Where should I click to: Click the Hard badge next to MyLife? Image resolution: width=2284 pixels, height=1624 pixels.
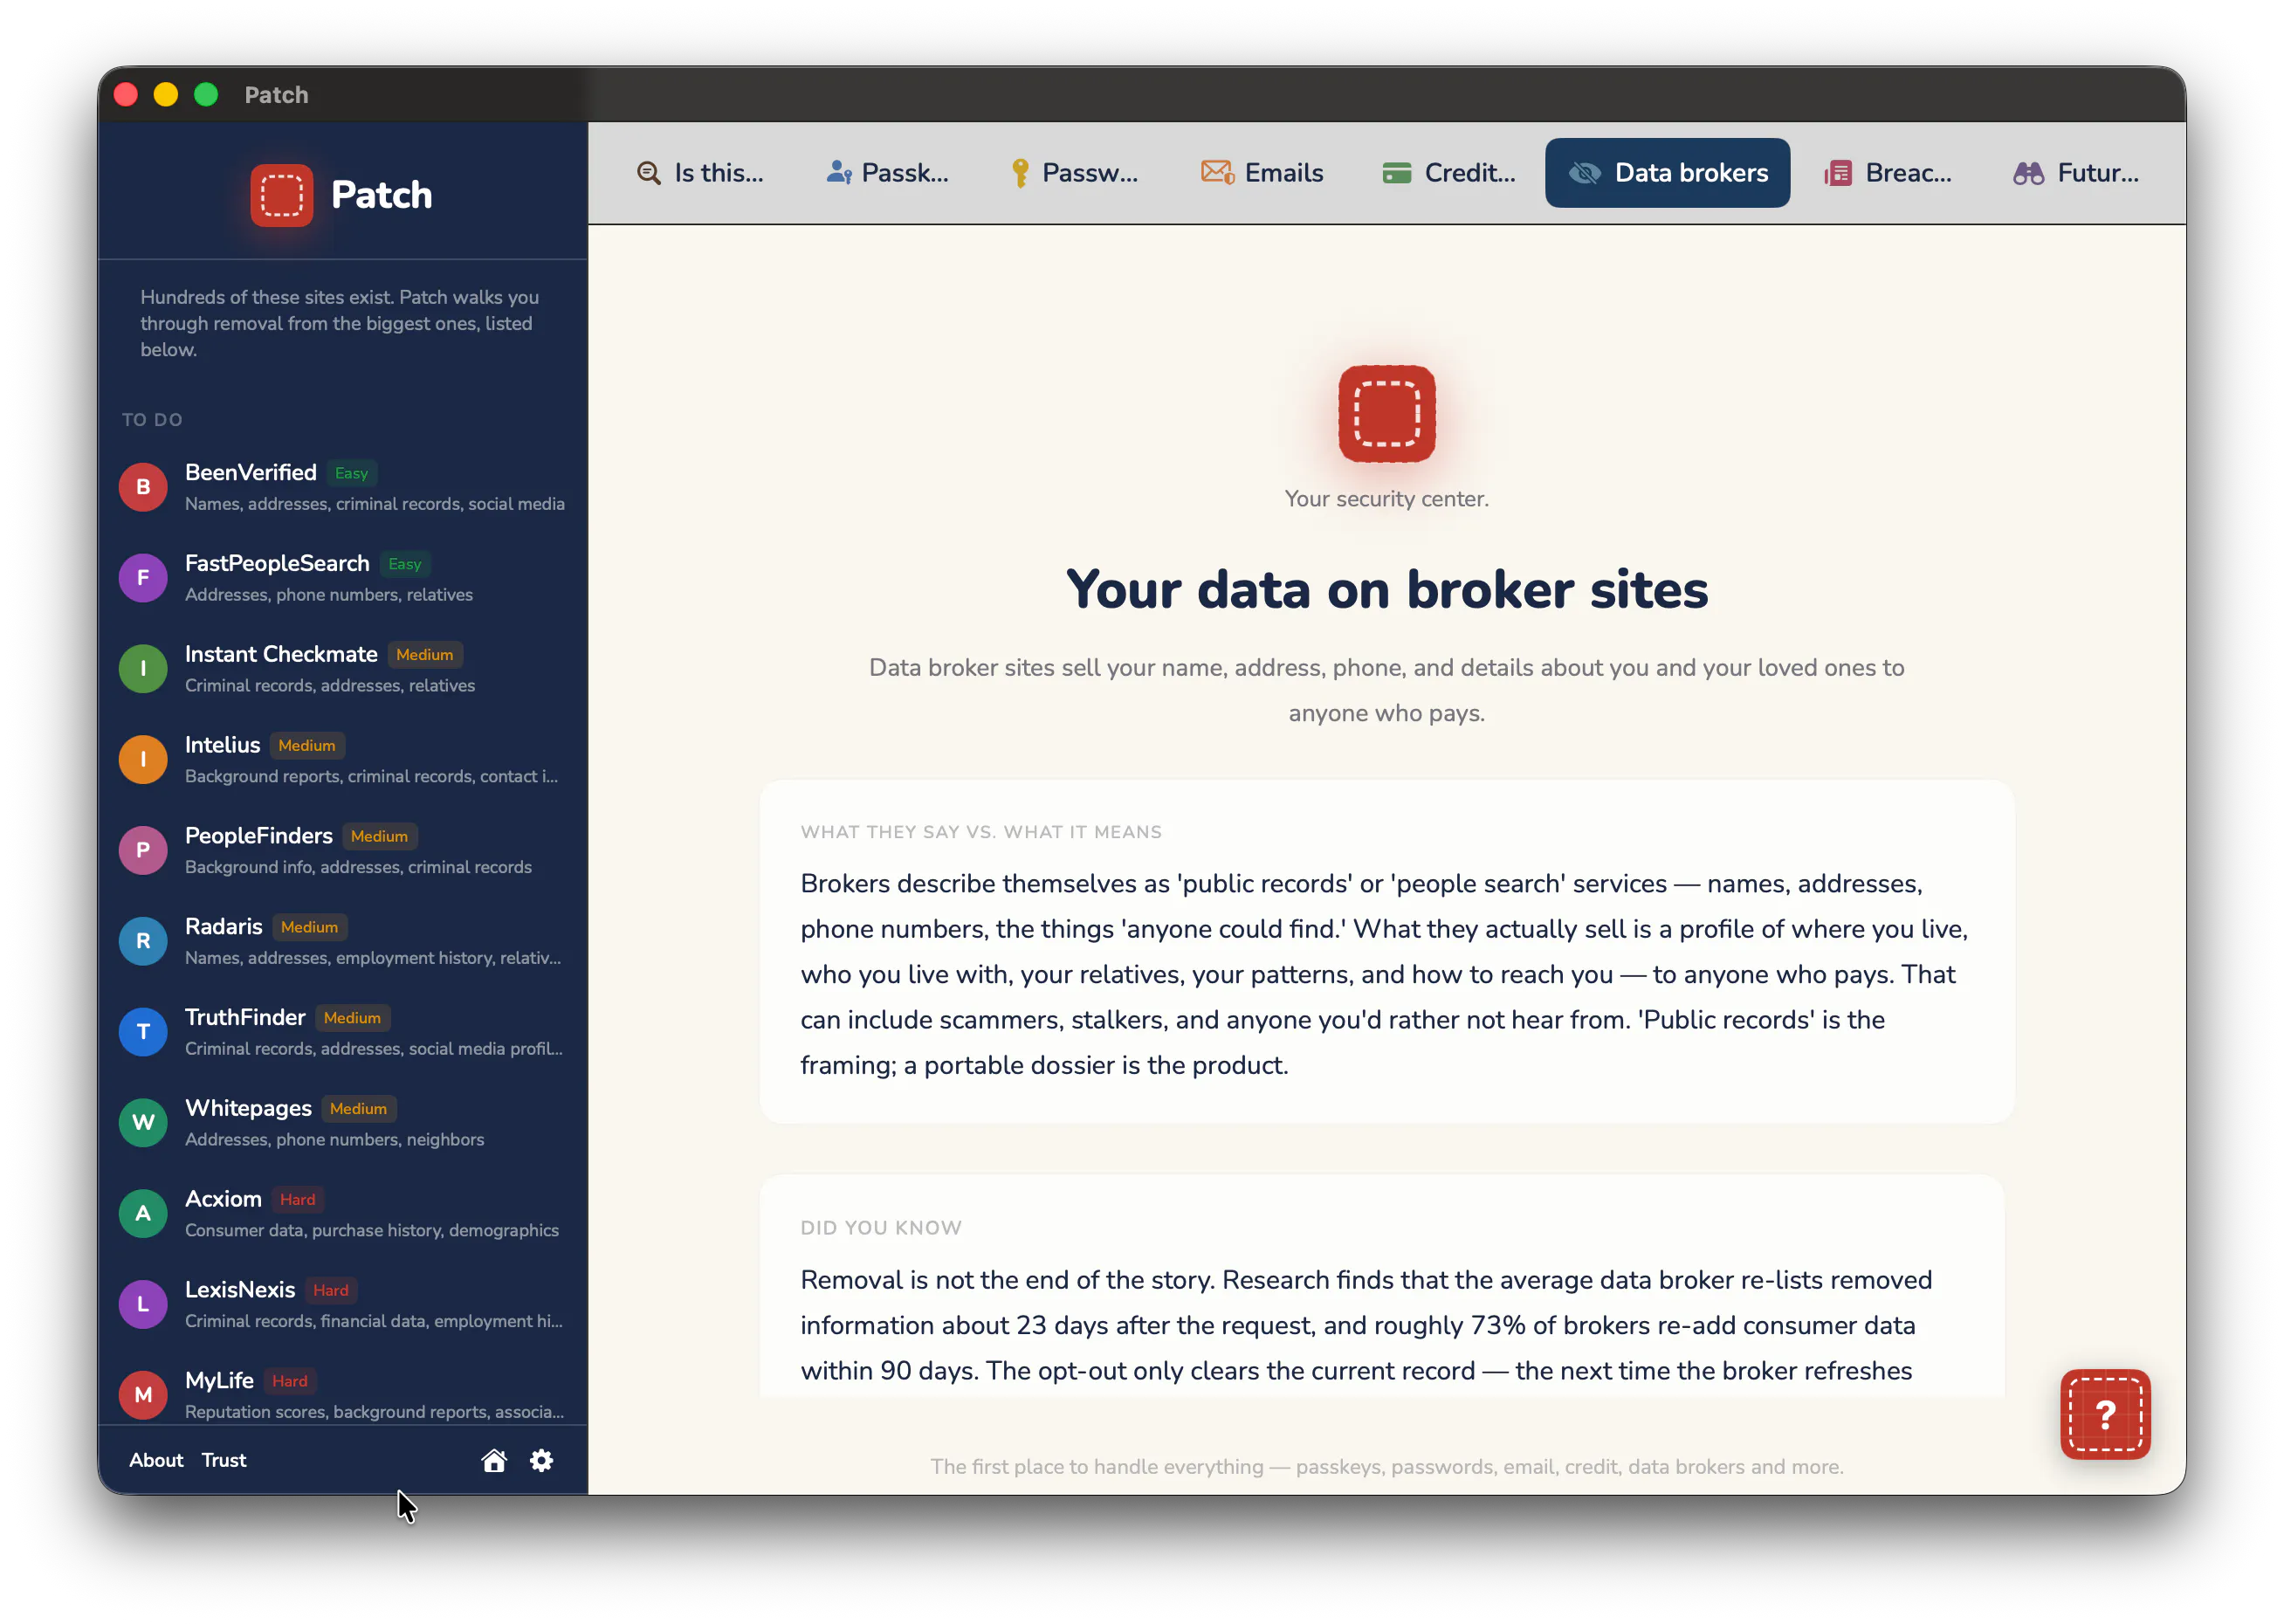(289, 1381)
